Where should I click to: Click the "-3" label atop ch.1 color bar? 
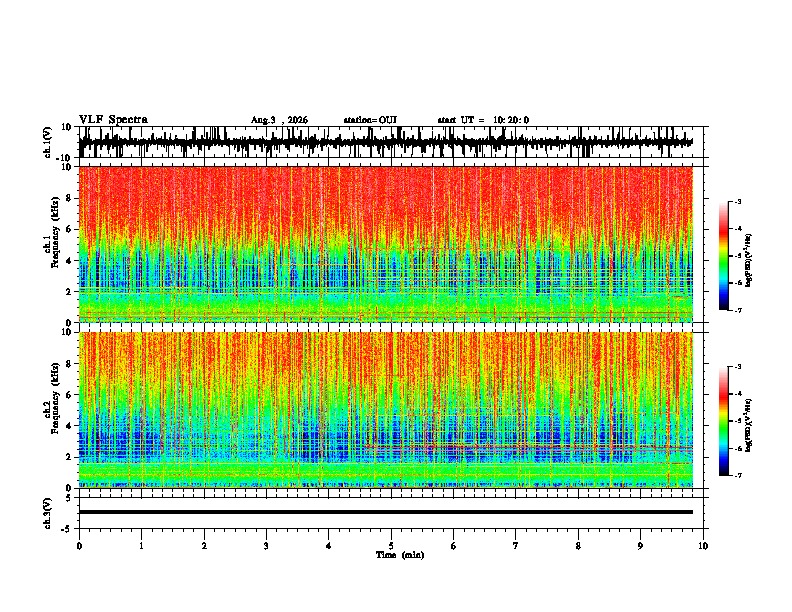[x=738, y=201]
